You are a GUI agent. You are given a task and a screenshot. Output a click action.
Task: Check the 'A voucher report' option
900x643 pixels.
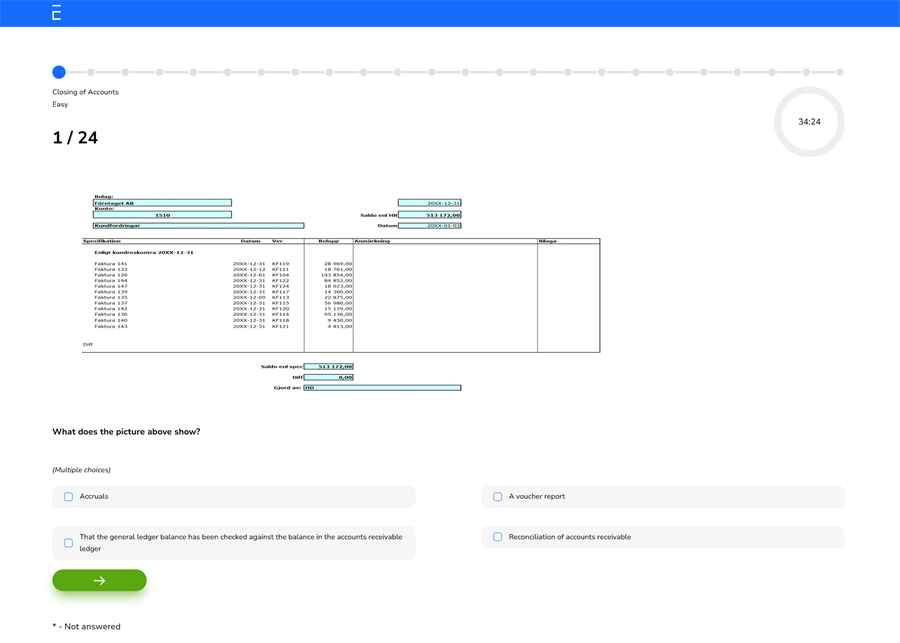497,497
